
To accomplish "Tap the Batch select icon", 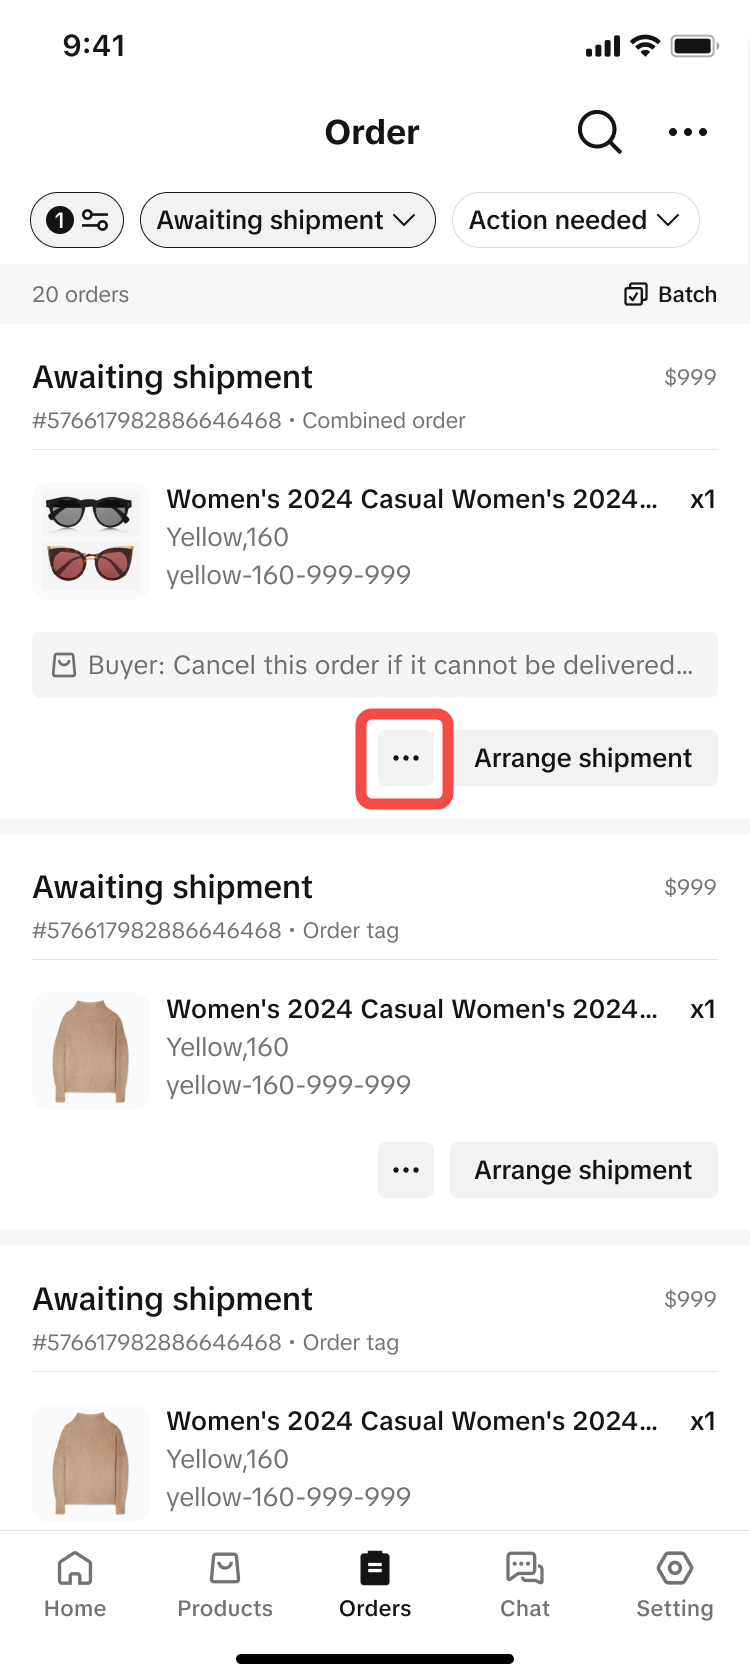I will click(x=635, y=294).
